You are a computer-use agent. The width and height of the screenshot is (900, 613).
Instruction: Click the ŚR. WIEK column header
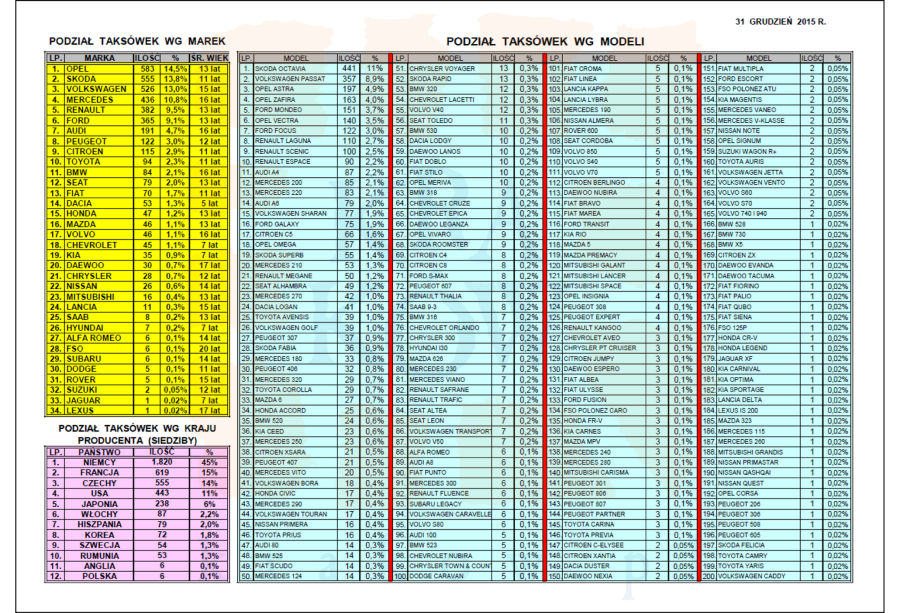pyautogui.click(x=209, y=57)
